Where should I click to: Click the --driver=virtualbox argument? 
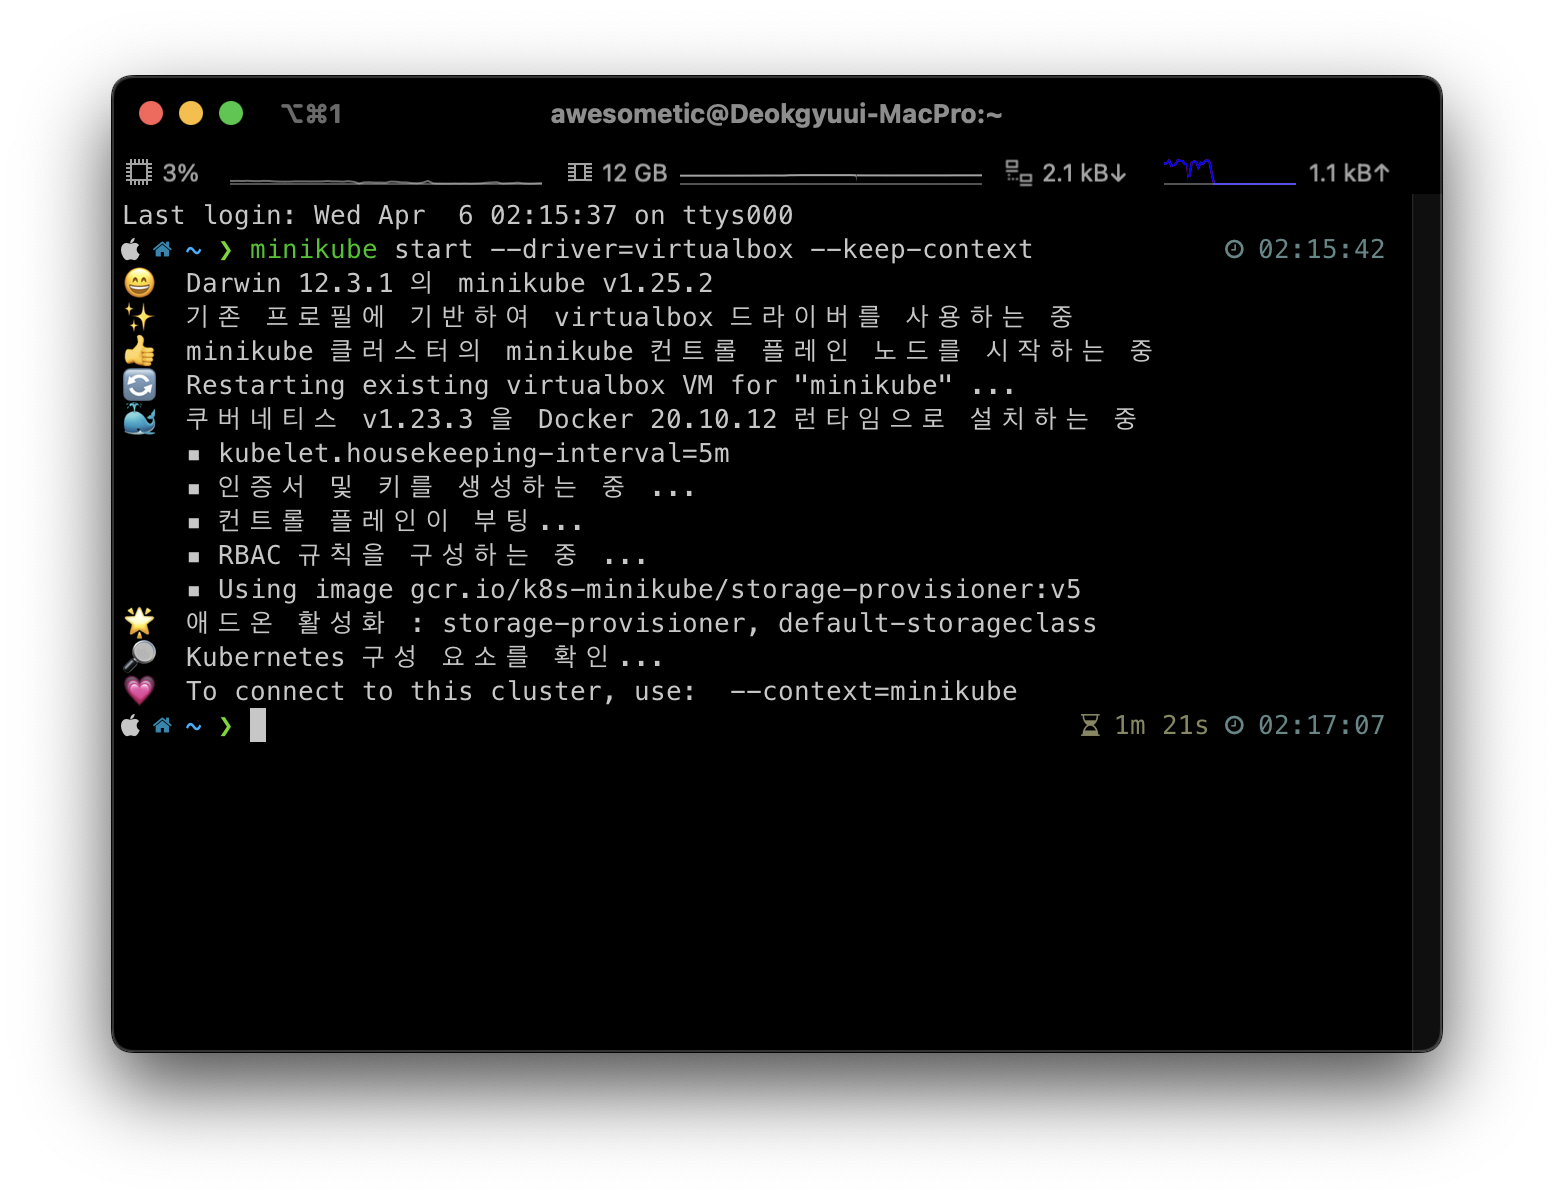642,249
